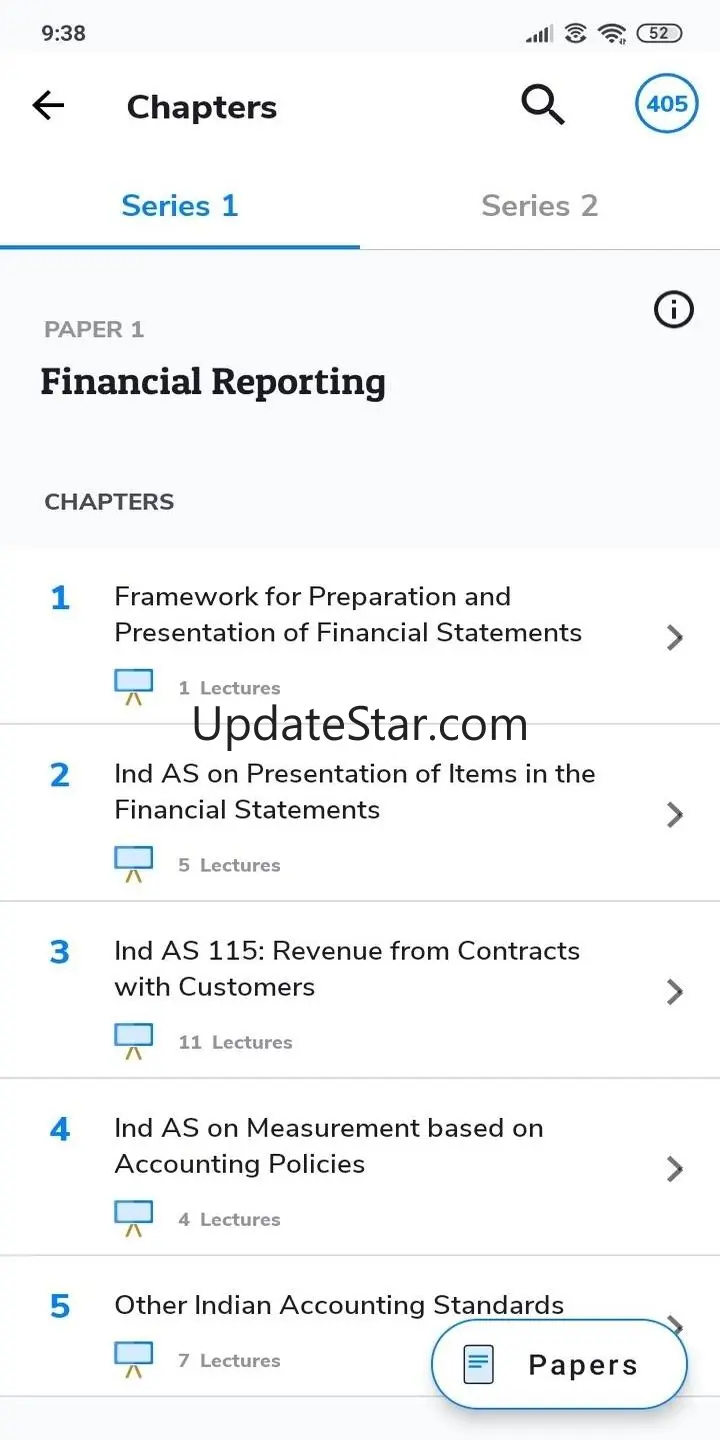720x1440 pixels.
Task: Tap the 405 points badge
Action: tap(667, 104)
